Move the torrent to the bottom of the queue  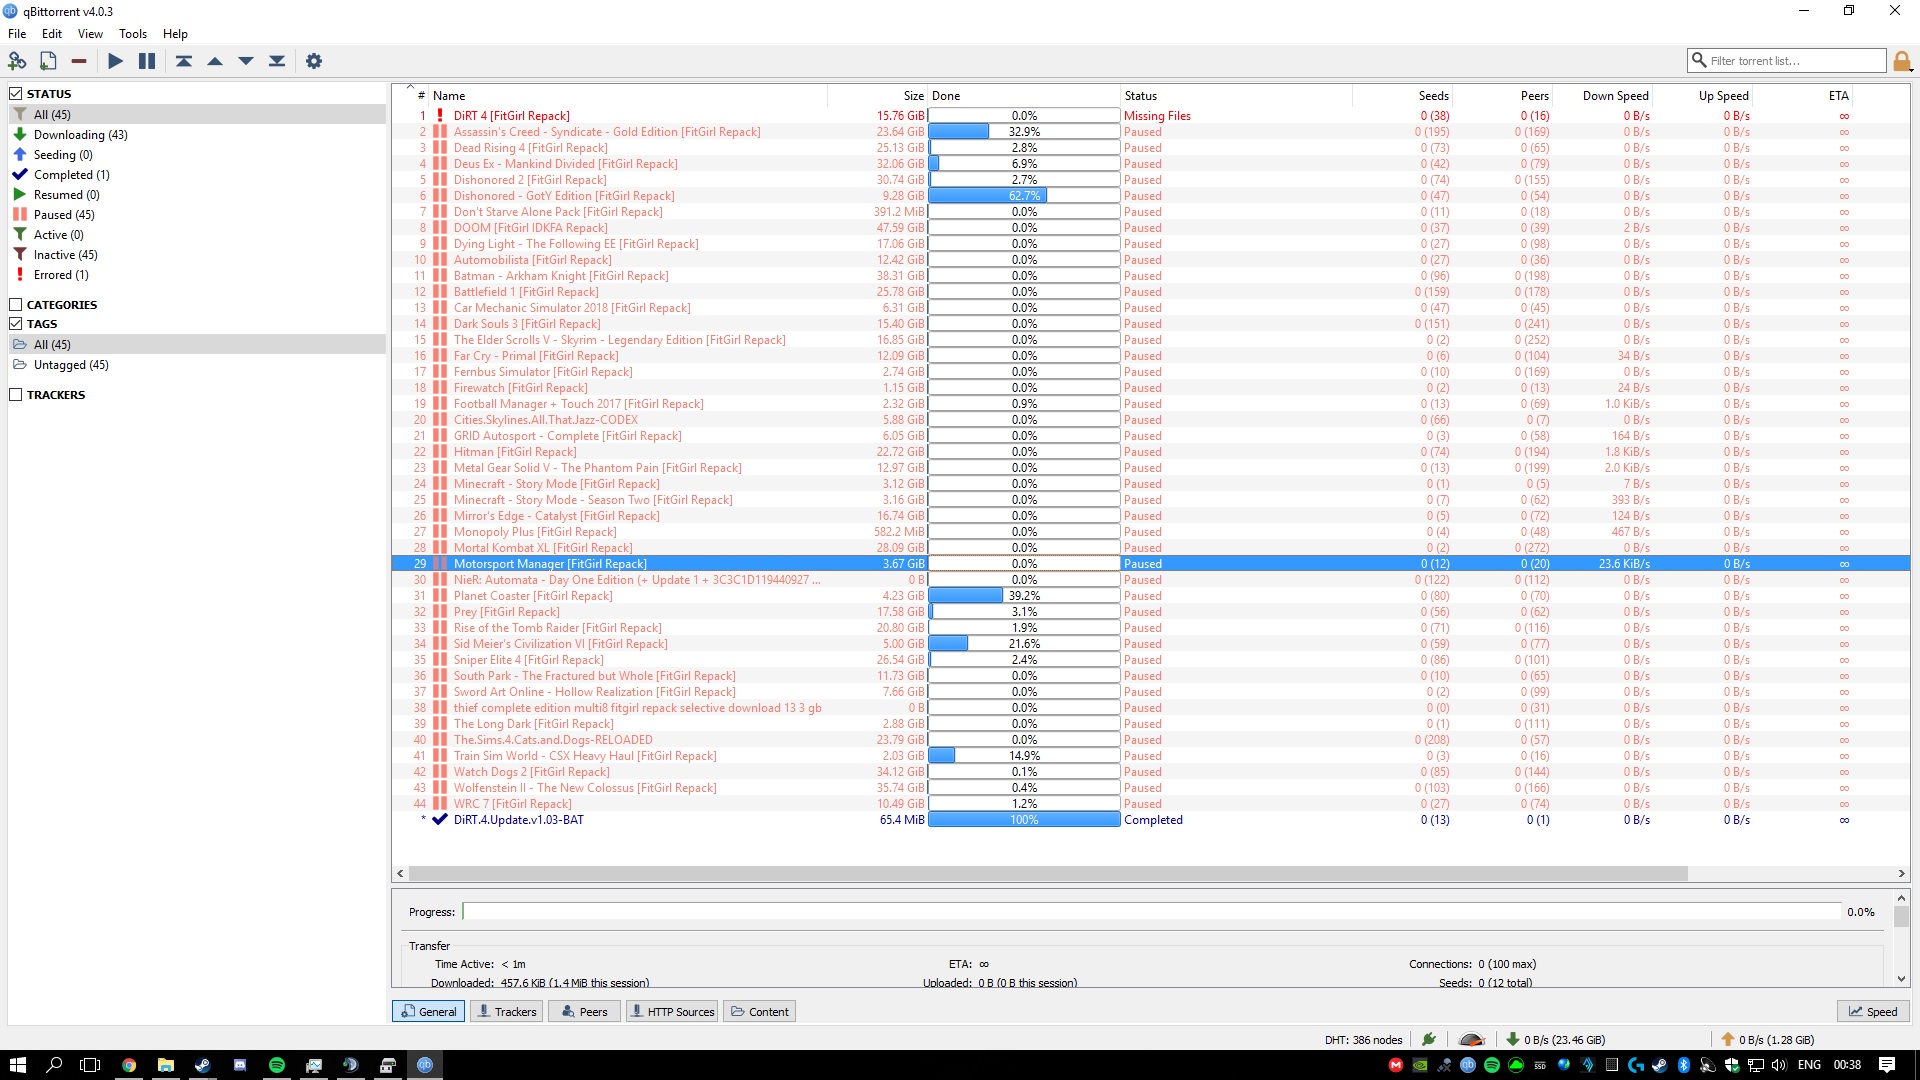coord(277,61)
